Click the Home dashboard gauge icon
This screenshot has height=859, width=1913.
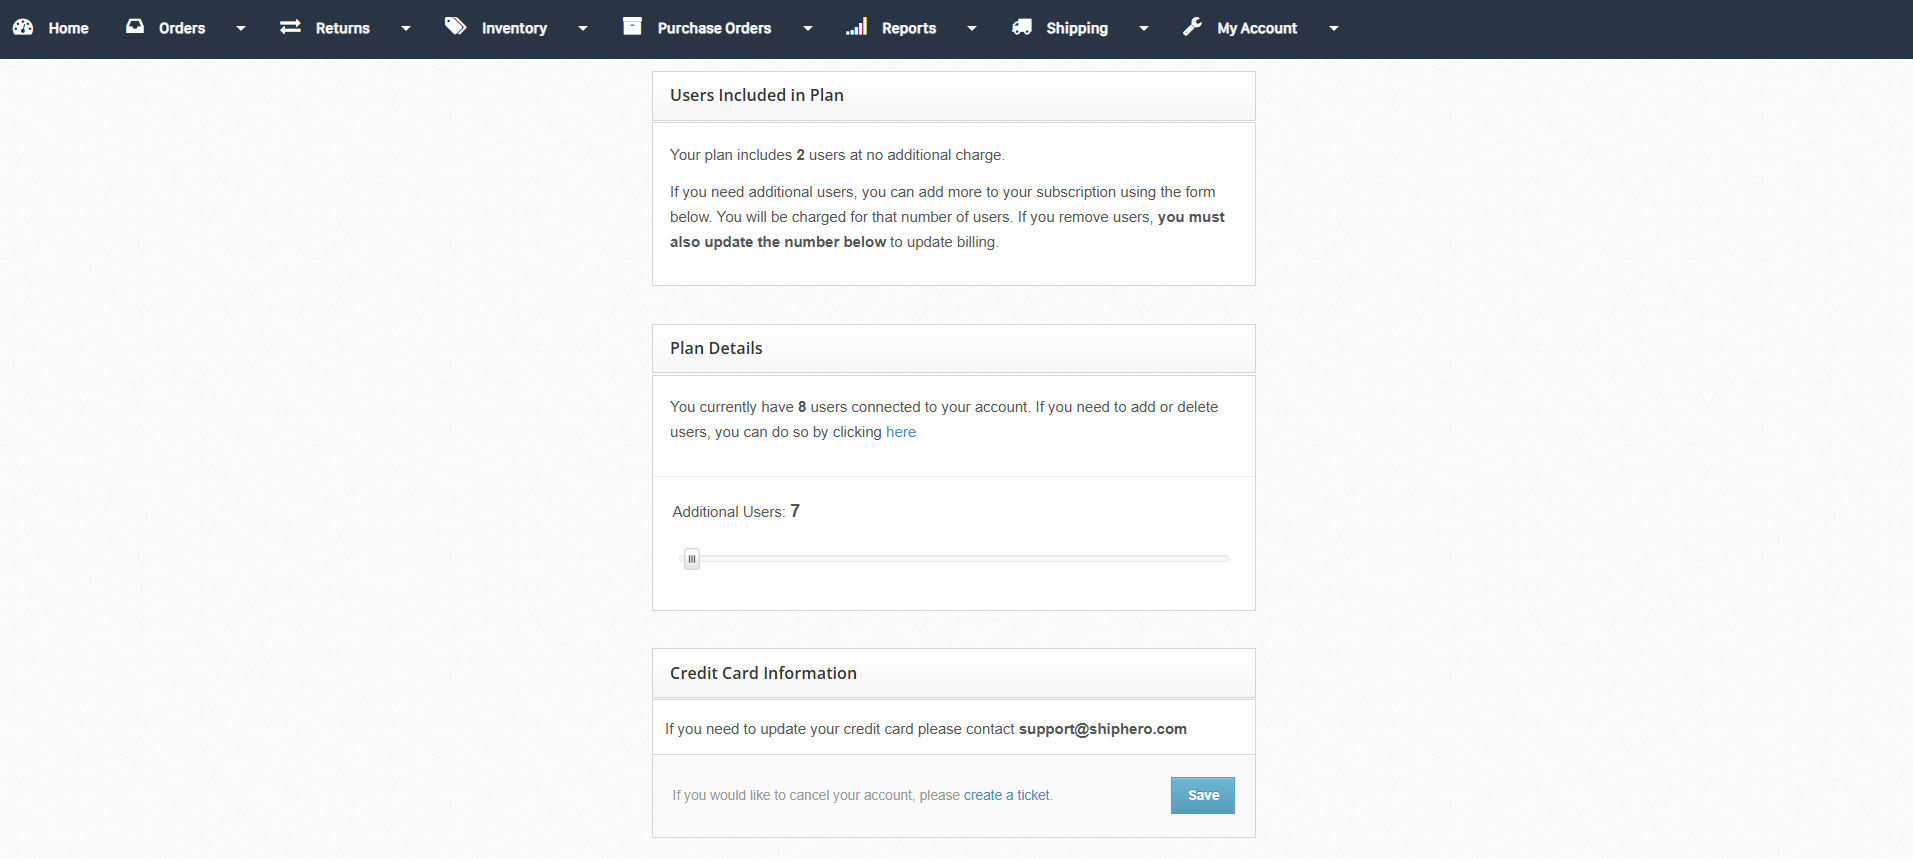23,27
